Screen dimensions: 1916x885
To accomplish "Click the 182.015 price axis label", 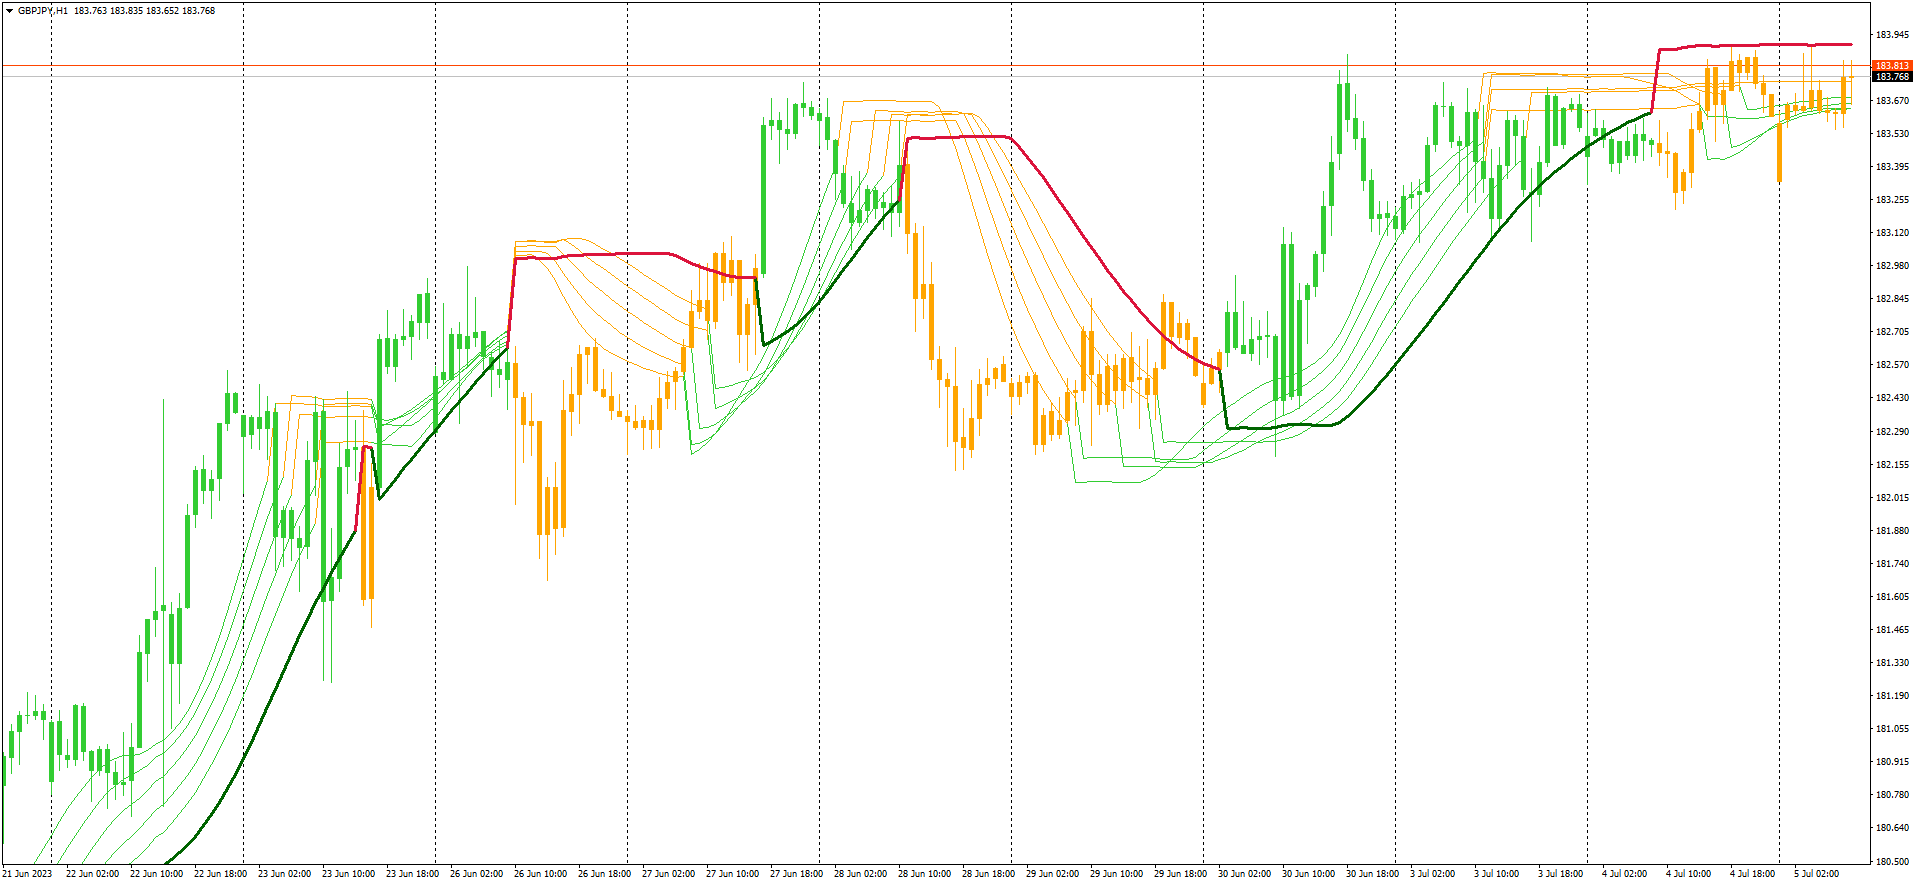I will (x=1892, y=498).
